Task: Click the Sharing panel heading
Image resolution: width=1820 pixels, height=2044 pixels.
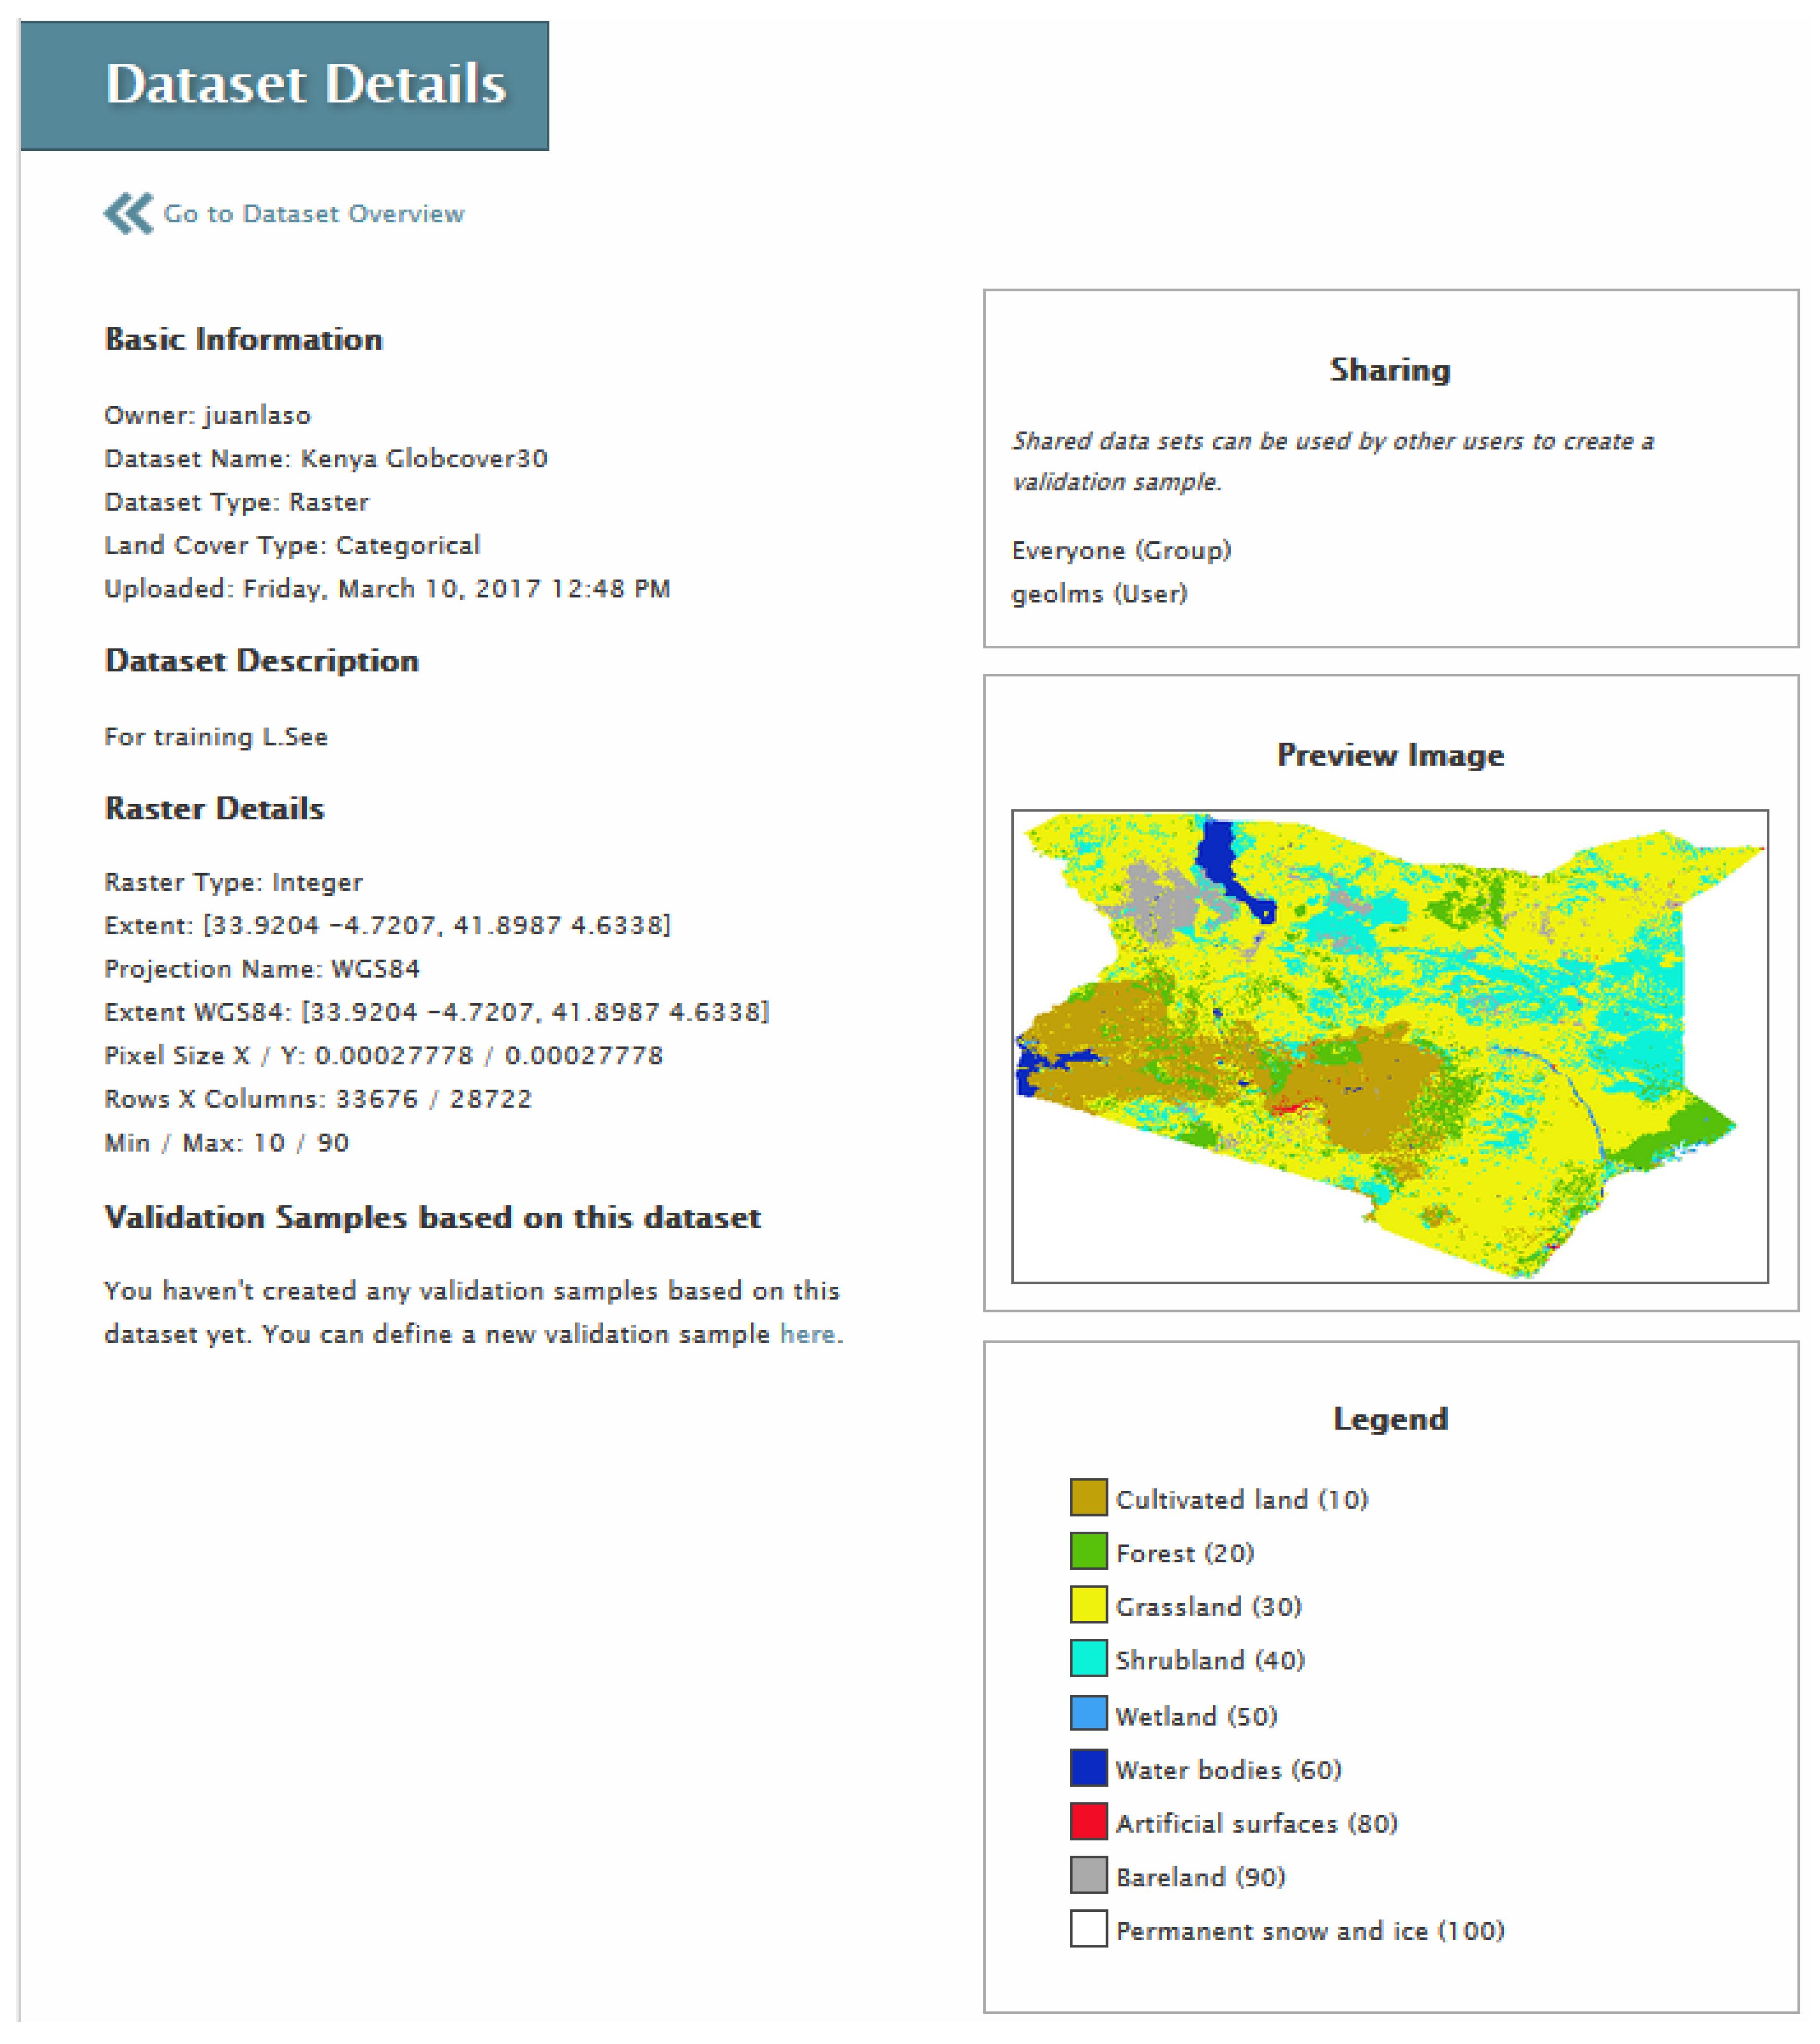Action: pyautogui.click(x=1389, y=369)
